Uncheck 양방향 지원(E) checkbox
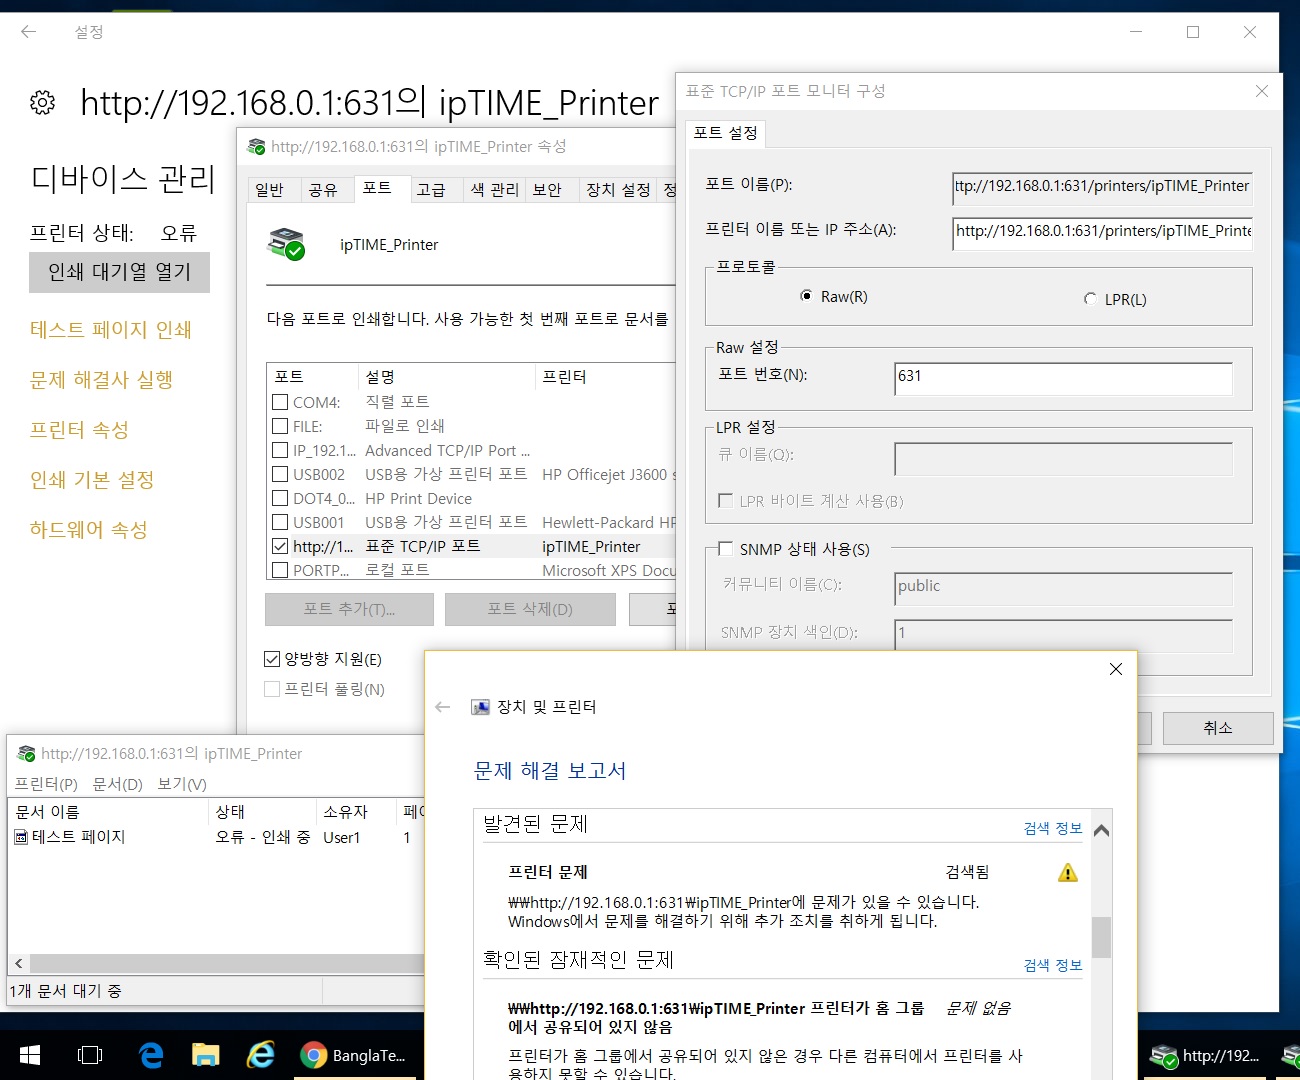This screenshot has height=1080, width=1300. [x=272, y=659]
